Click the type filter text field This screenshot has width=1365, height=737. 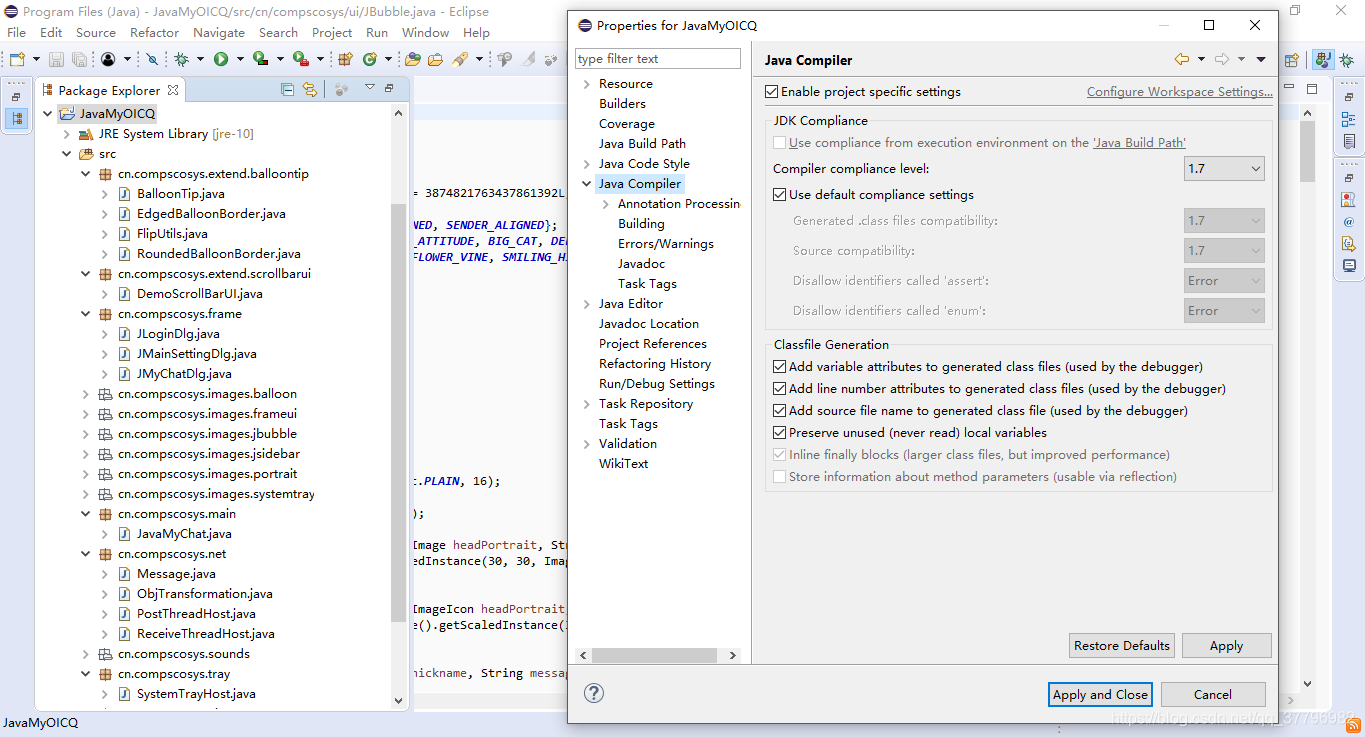point(658,59)
